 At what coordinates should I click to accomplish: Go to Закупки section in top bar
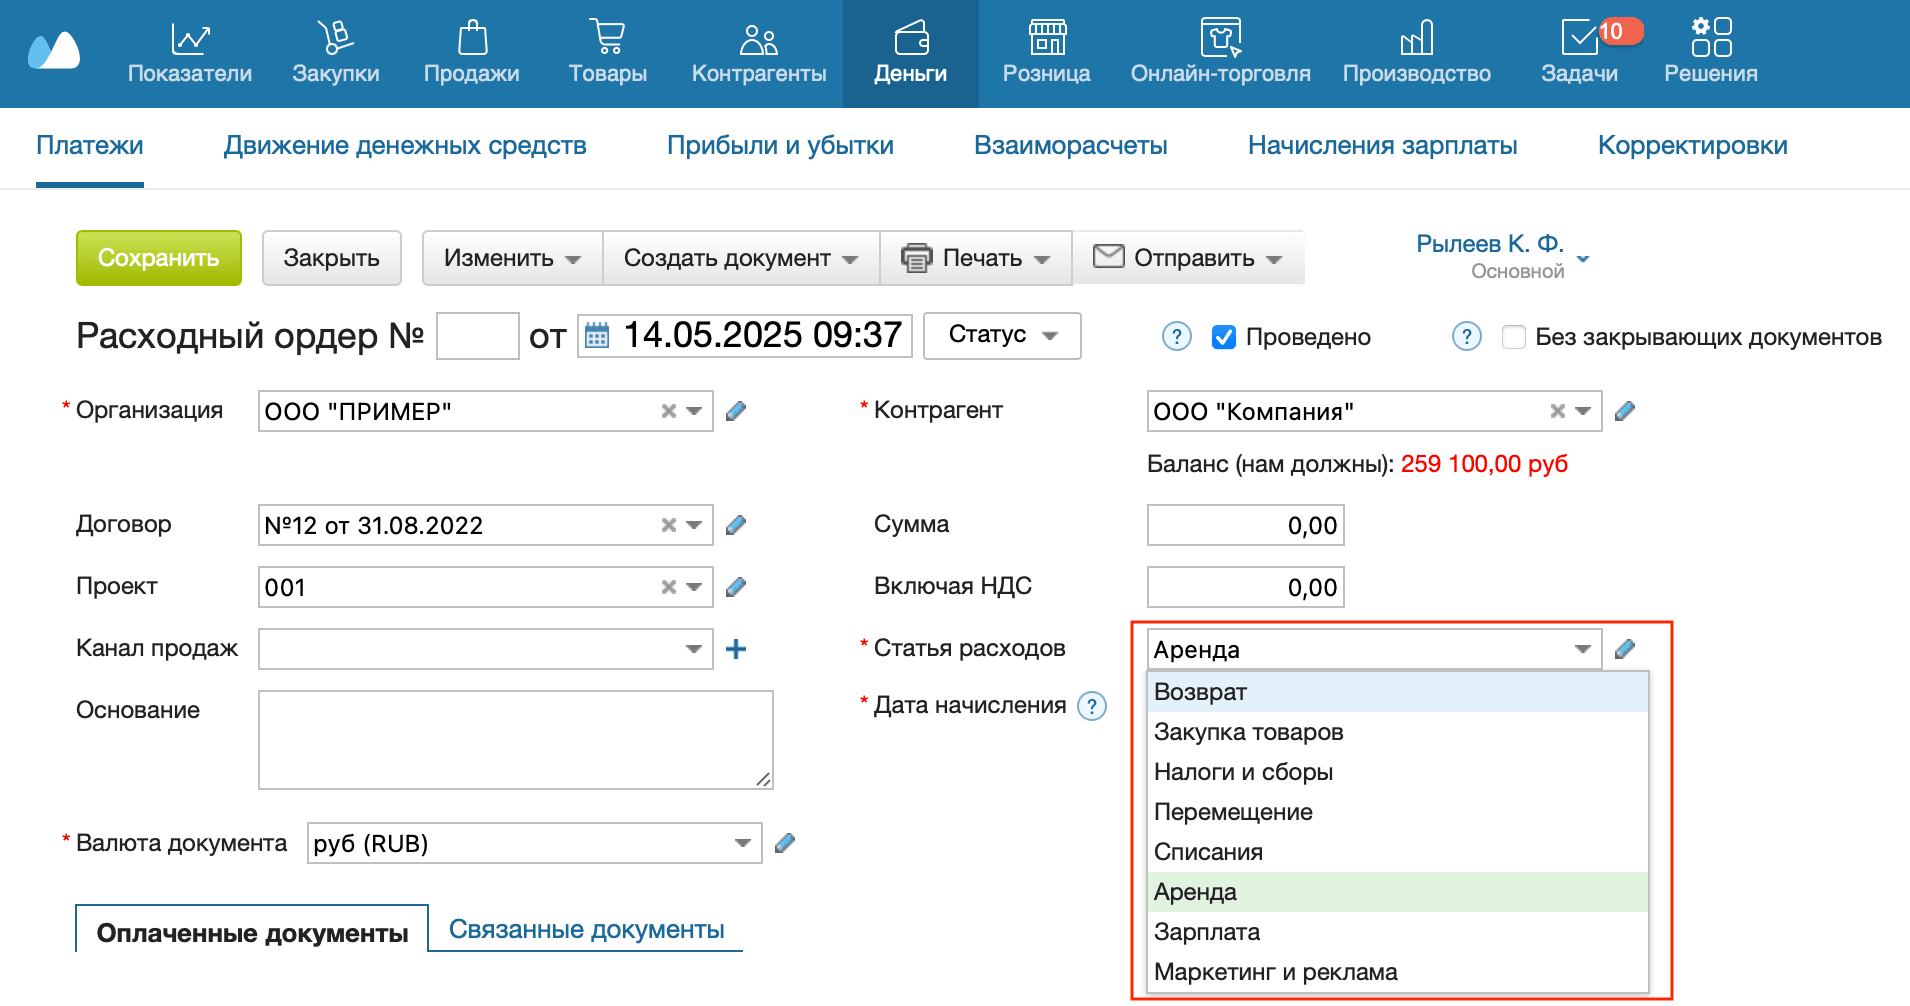[x=335, y=40]
